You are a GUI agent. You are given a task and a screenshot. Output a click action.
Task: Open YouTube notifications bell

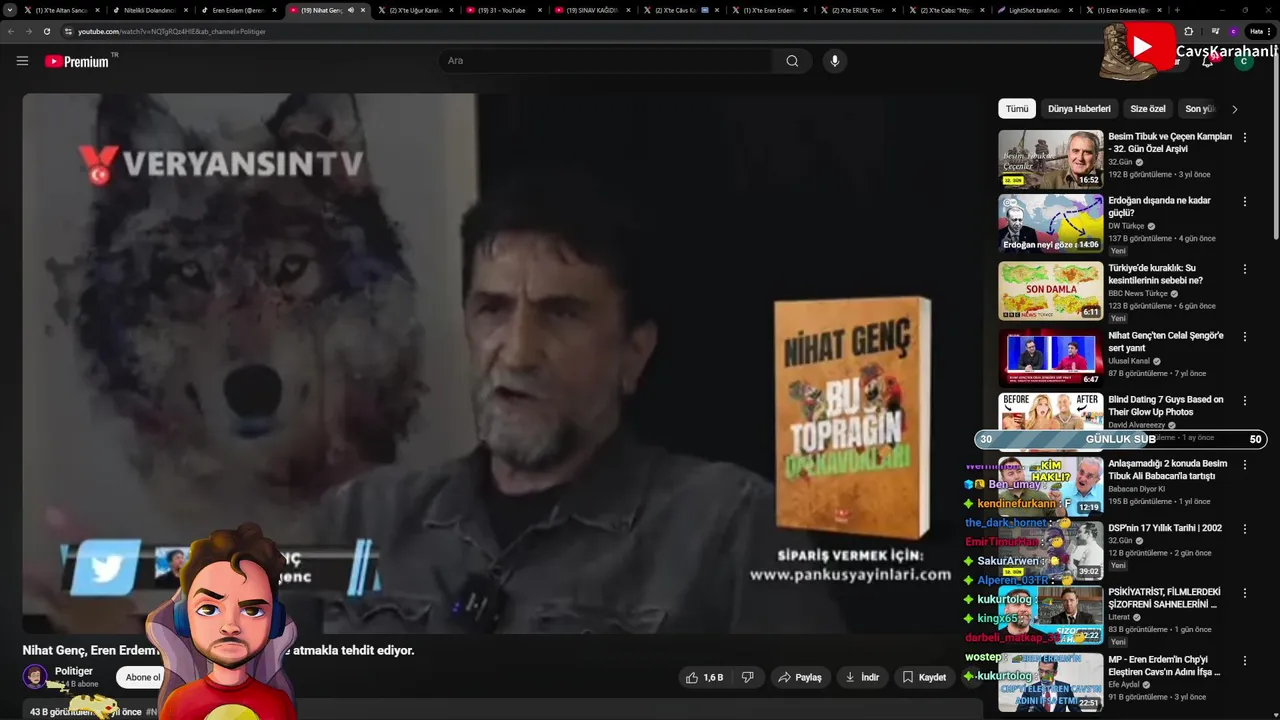[x=1208, y=61]
